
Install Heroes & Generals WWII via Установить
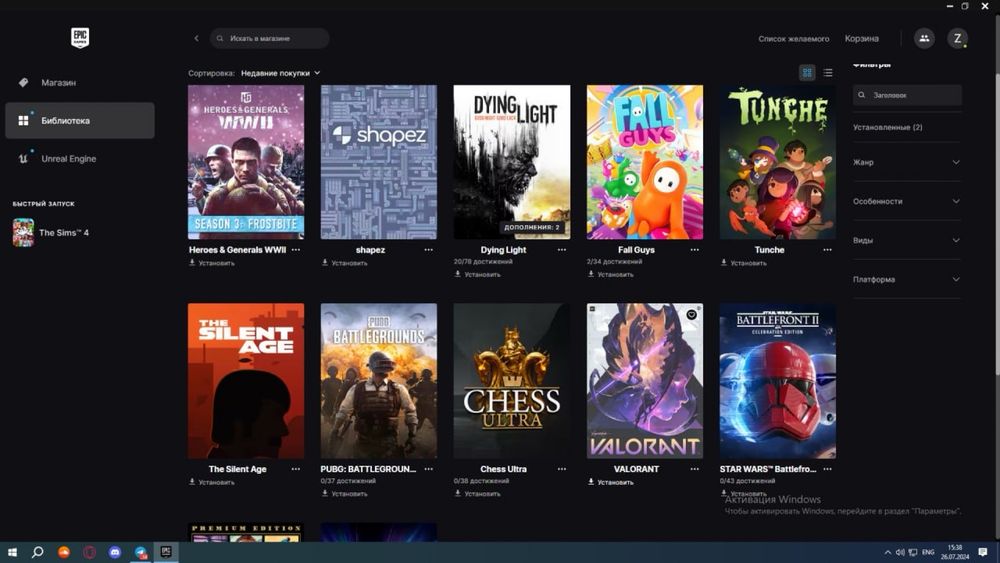coord(212,263)
